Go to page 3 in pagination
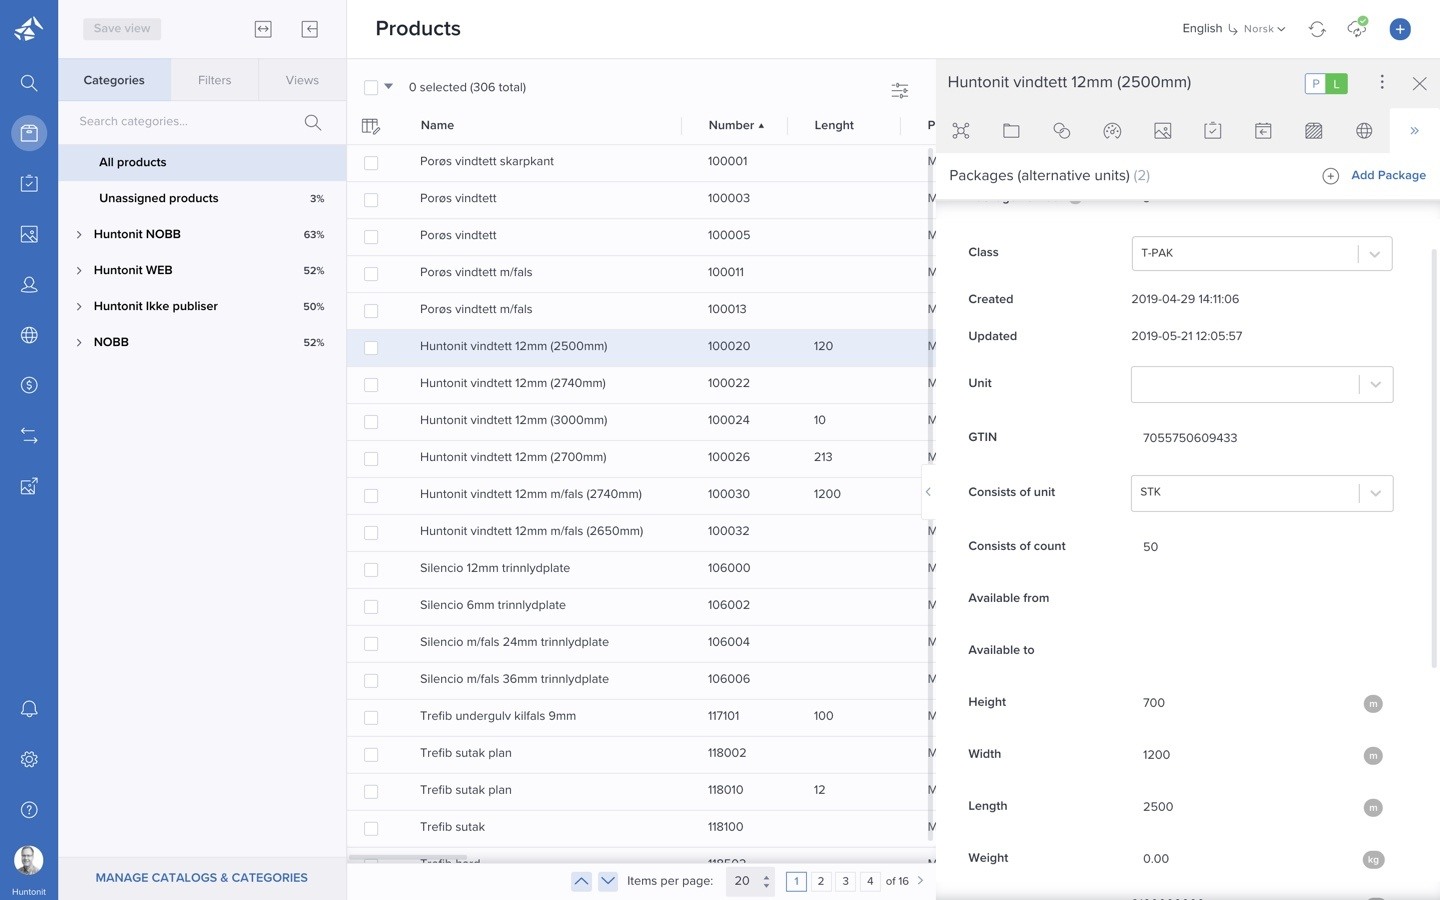The image size is (1440, 900). (845, 881)
